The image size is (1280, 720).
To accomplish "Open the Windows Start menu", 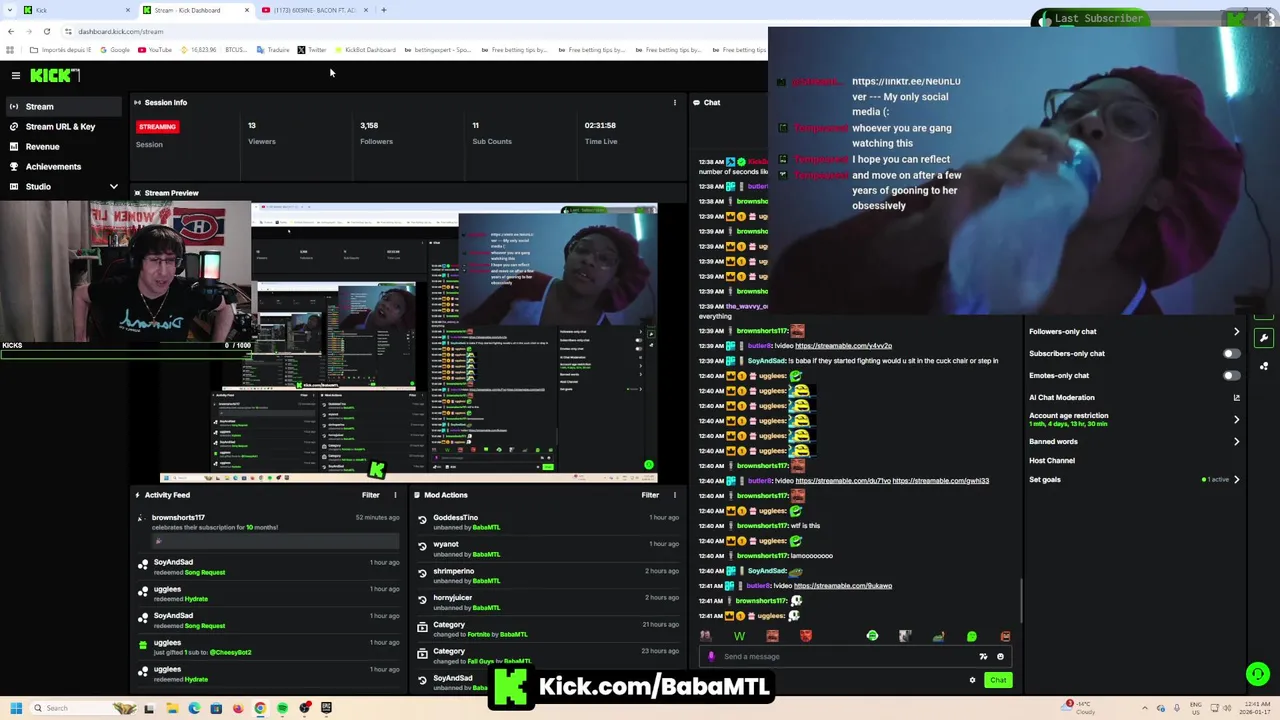I will (x=16, y=708).
